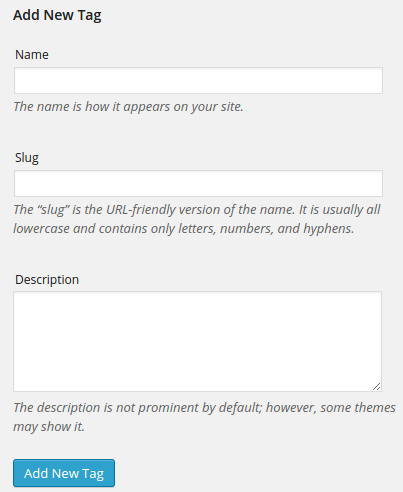Click the Name field label
Viewport: 403px width, 492px height.
pyautogui.click(x=32, y=55)
